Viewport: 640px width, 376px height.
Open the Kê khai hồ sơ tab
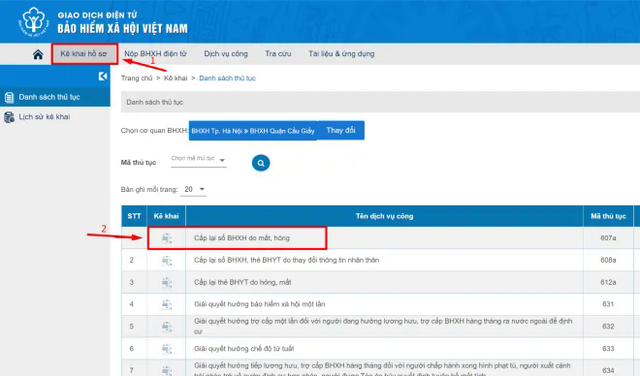pos(84,54)
